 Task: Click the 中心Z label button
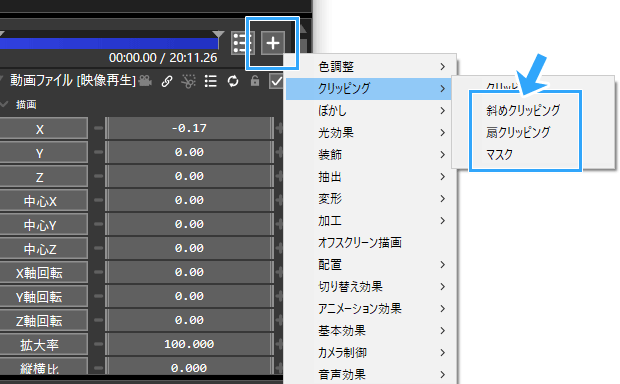(x=43, y=248)
